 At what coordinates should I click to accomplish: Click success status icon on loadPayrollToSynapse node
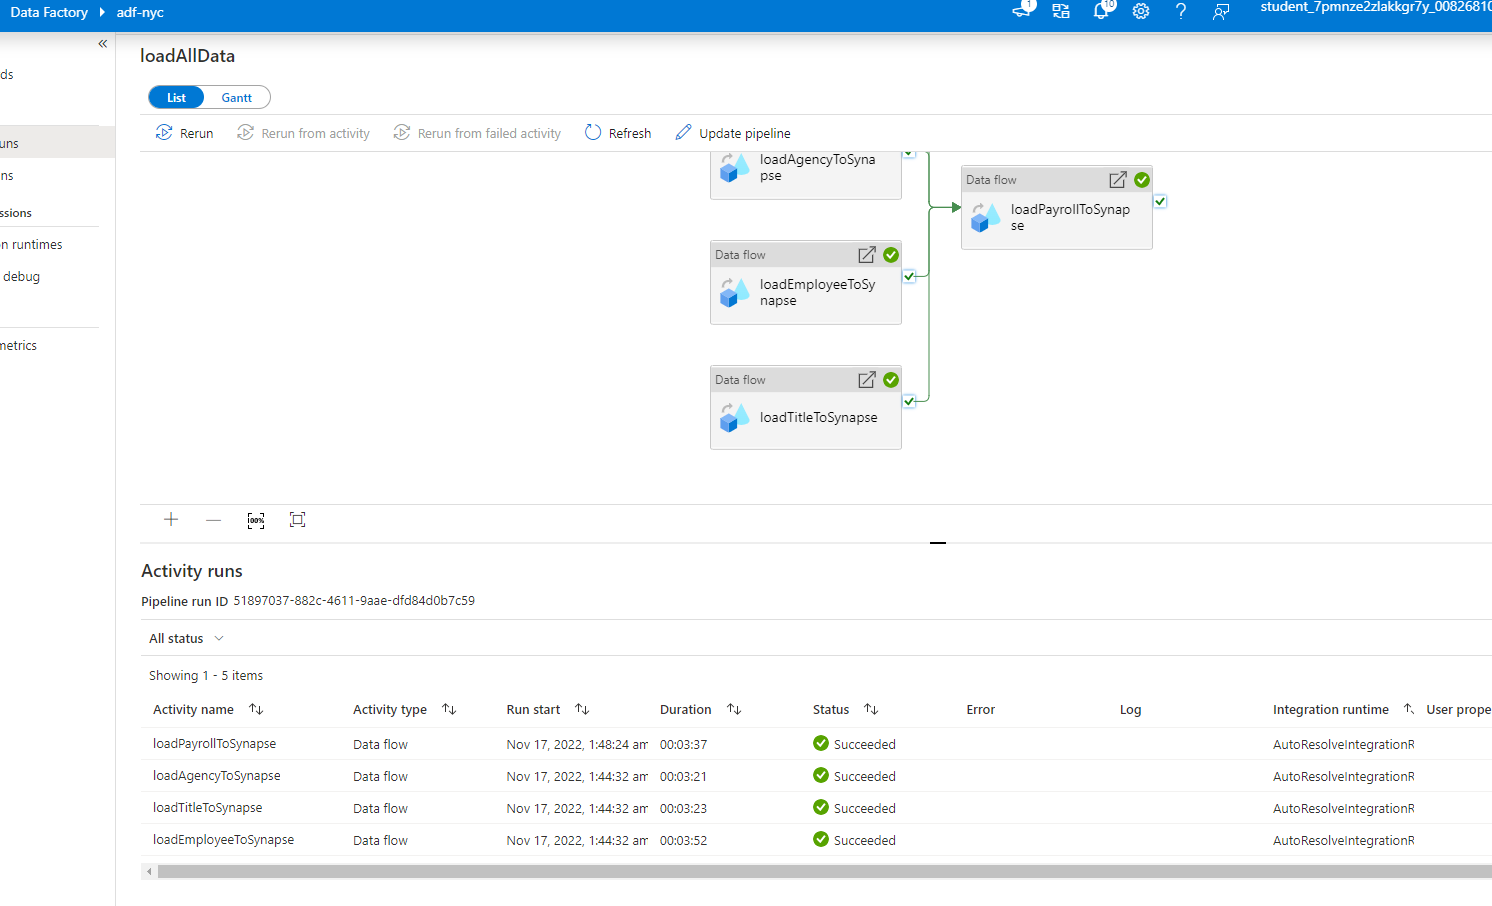click(1142, 180)
